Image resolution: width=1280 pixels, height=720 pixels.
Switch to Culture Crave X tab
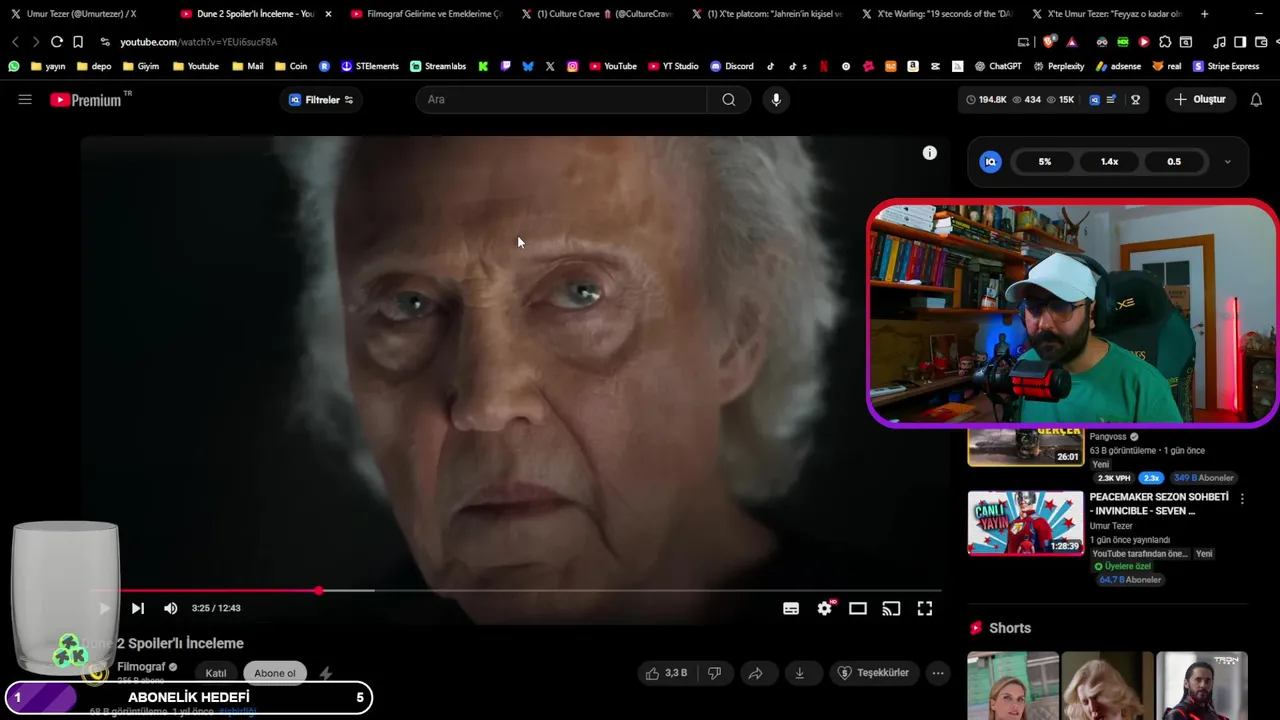pos(600,14)
